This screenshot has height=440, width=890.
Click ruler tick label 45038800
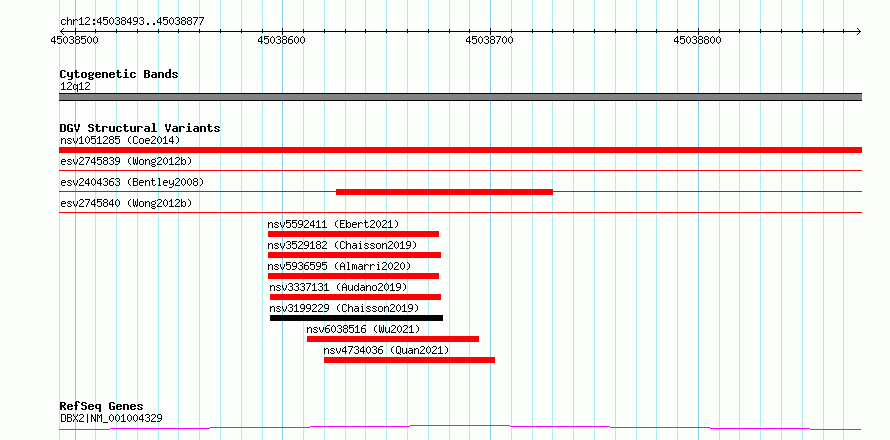pos(697,40)
